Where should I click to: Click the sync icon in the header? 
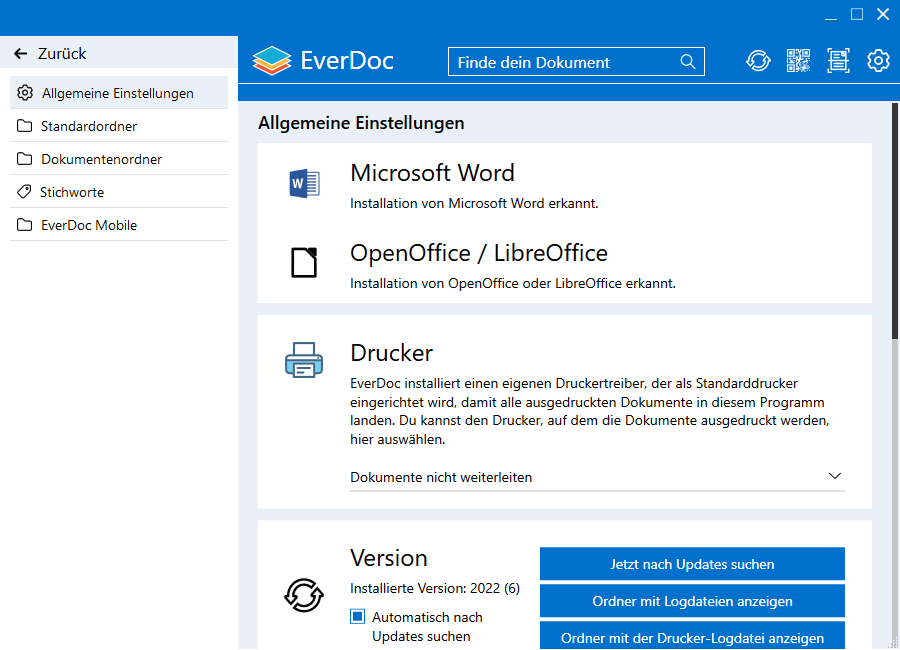758,61
